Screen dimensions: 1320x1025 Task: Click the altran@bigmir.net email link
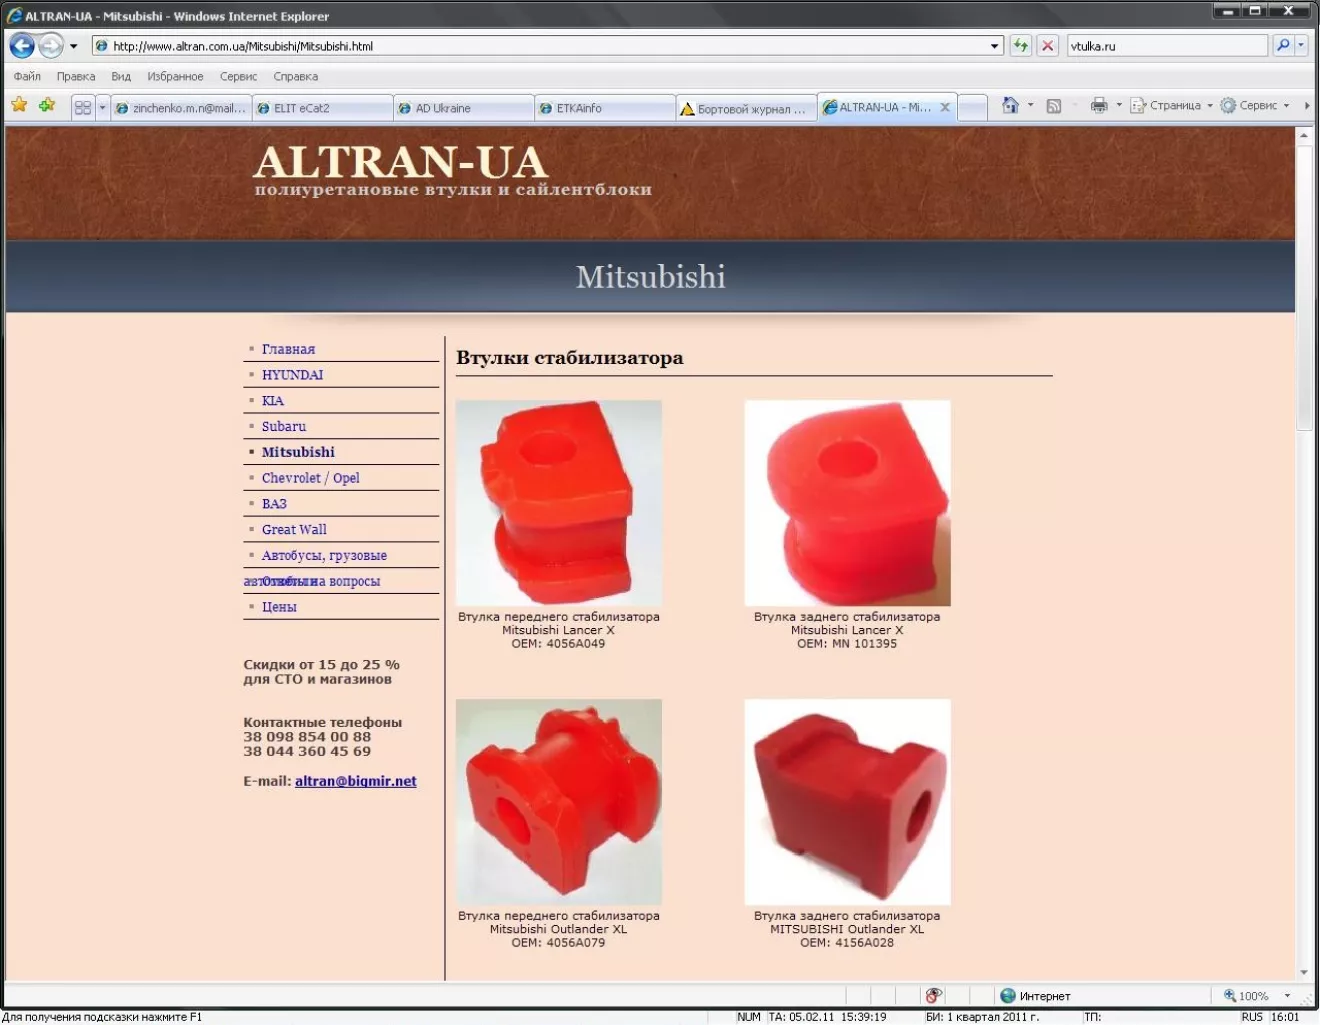pos(355,781)
